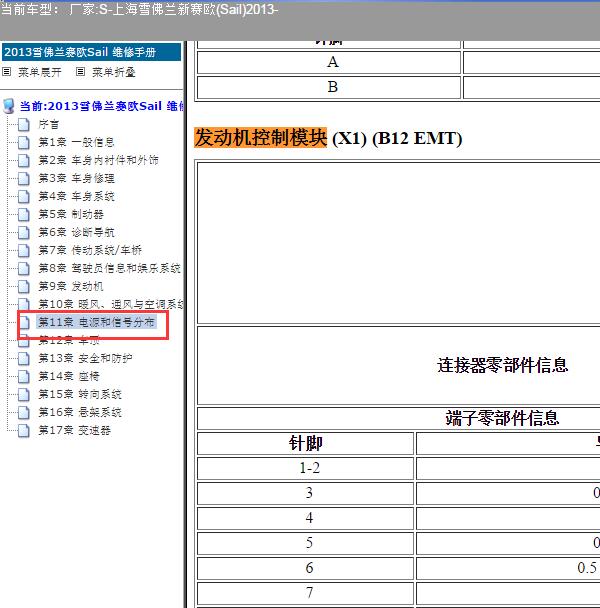Screen dimensions: 600x608
Task: Open 第6章 诊断导航 chapter
Action: [76, 233]
